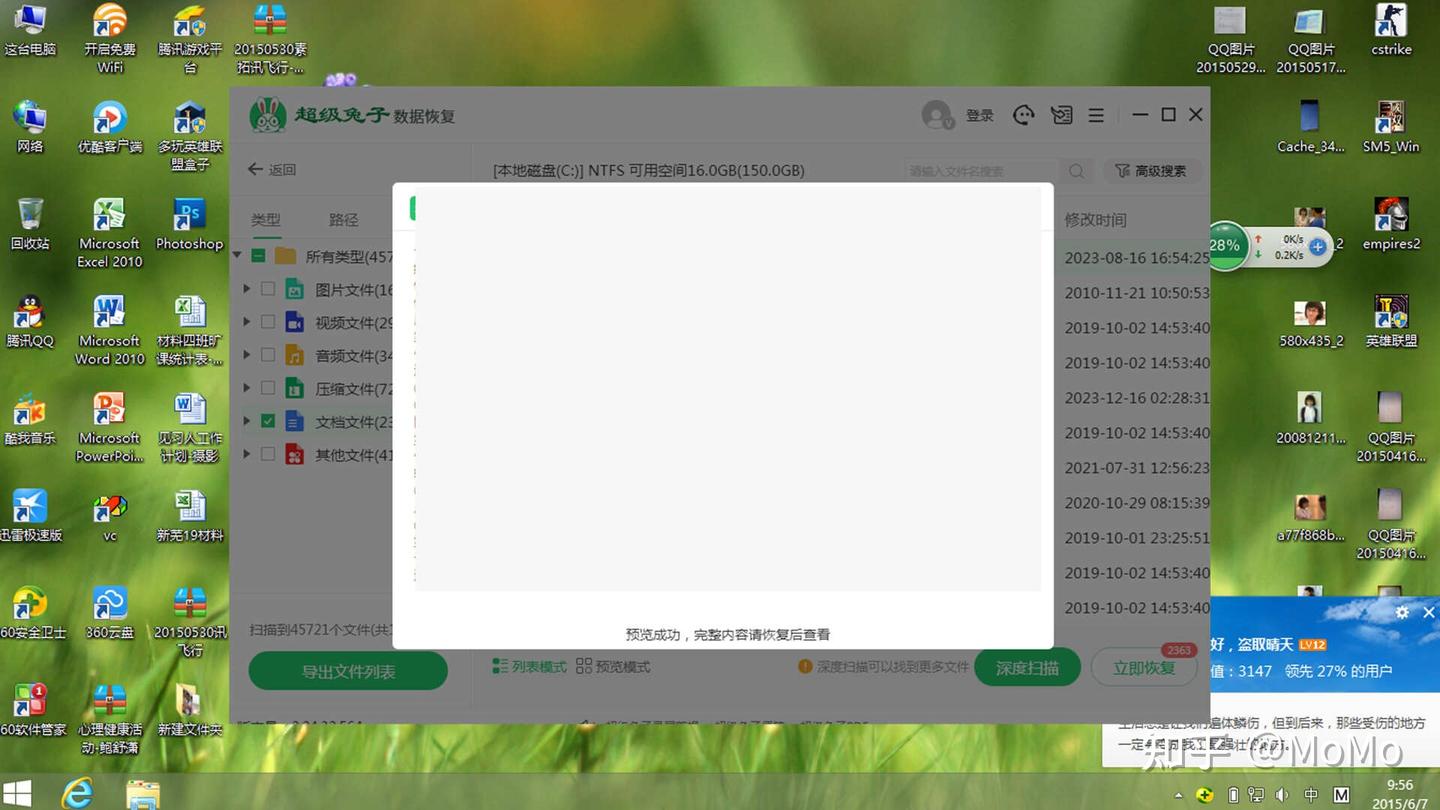This screenshot has width=1440, height=810.
Task: Click the 图片文件 image type icon
Action: click(295, 290)
